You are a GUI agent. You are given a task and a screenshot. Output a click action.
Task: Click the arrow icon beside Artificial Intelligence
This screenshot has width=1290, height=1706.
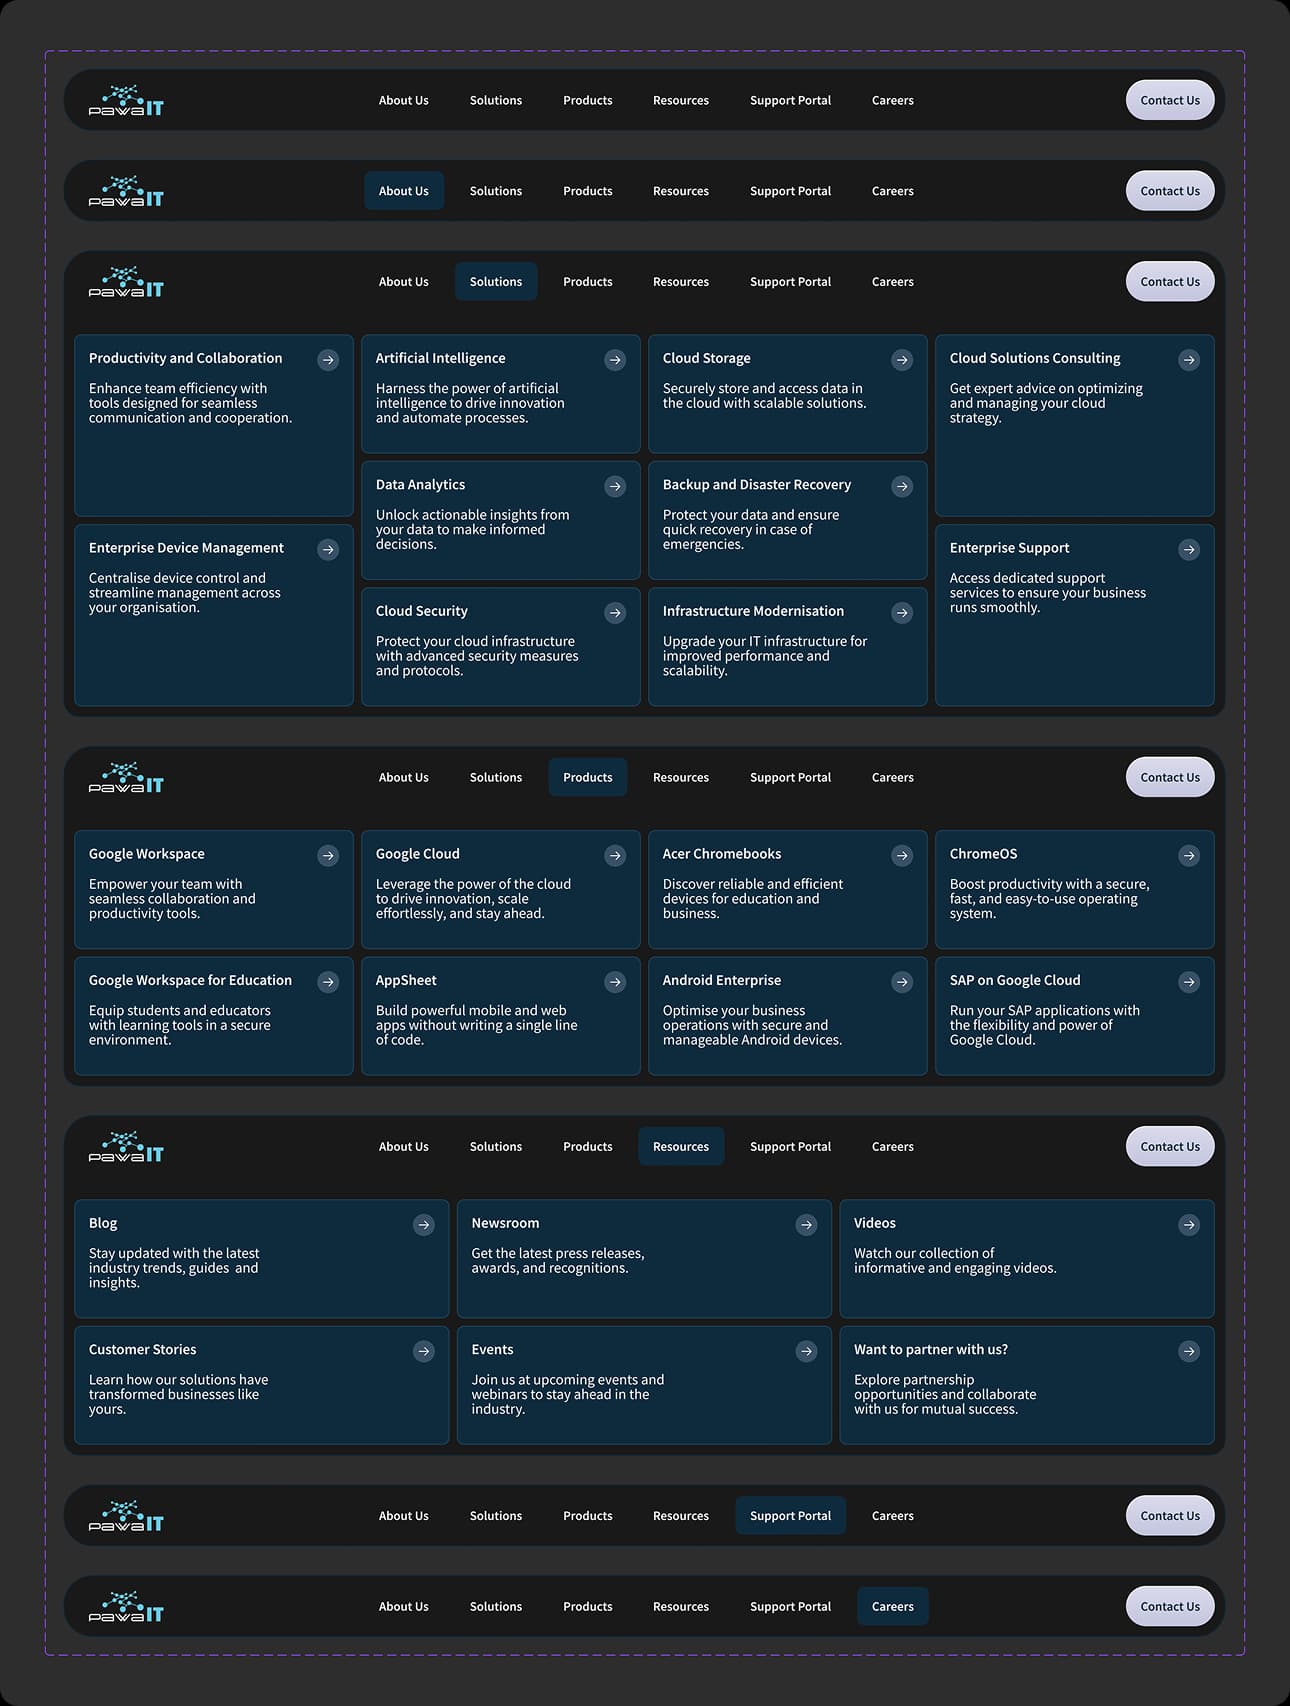615,360
